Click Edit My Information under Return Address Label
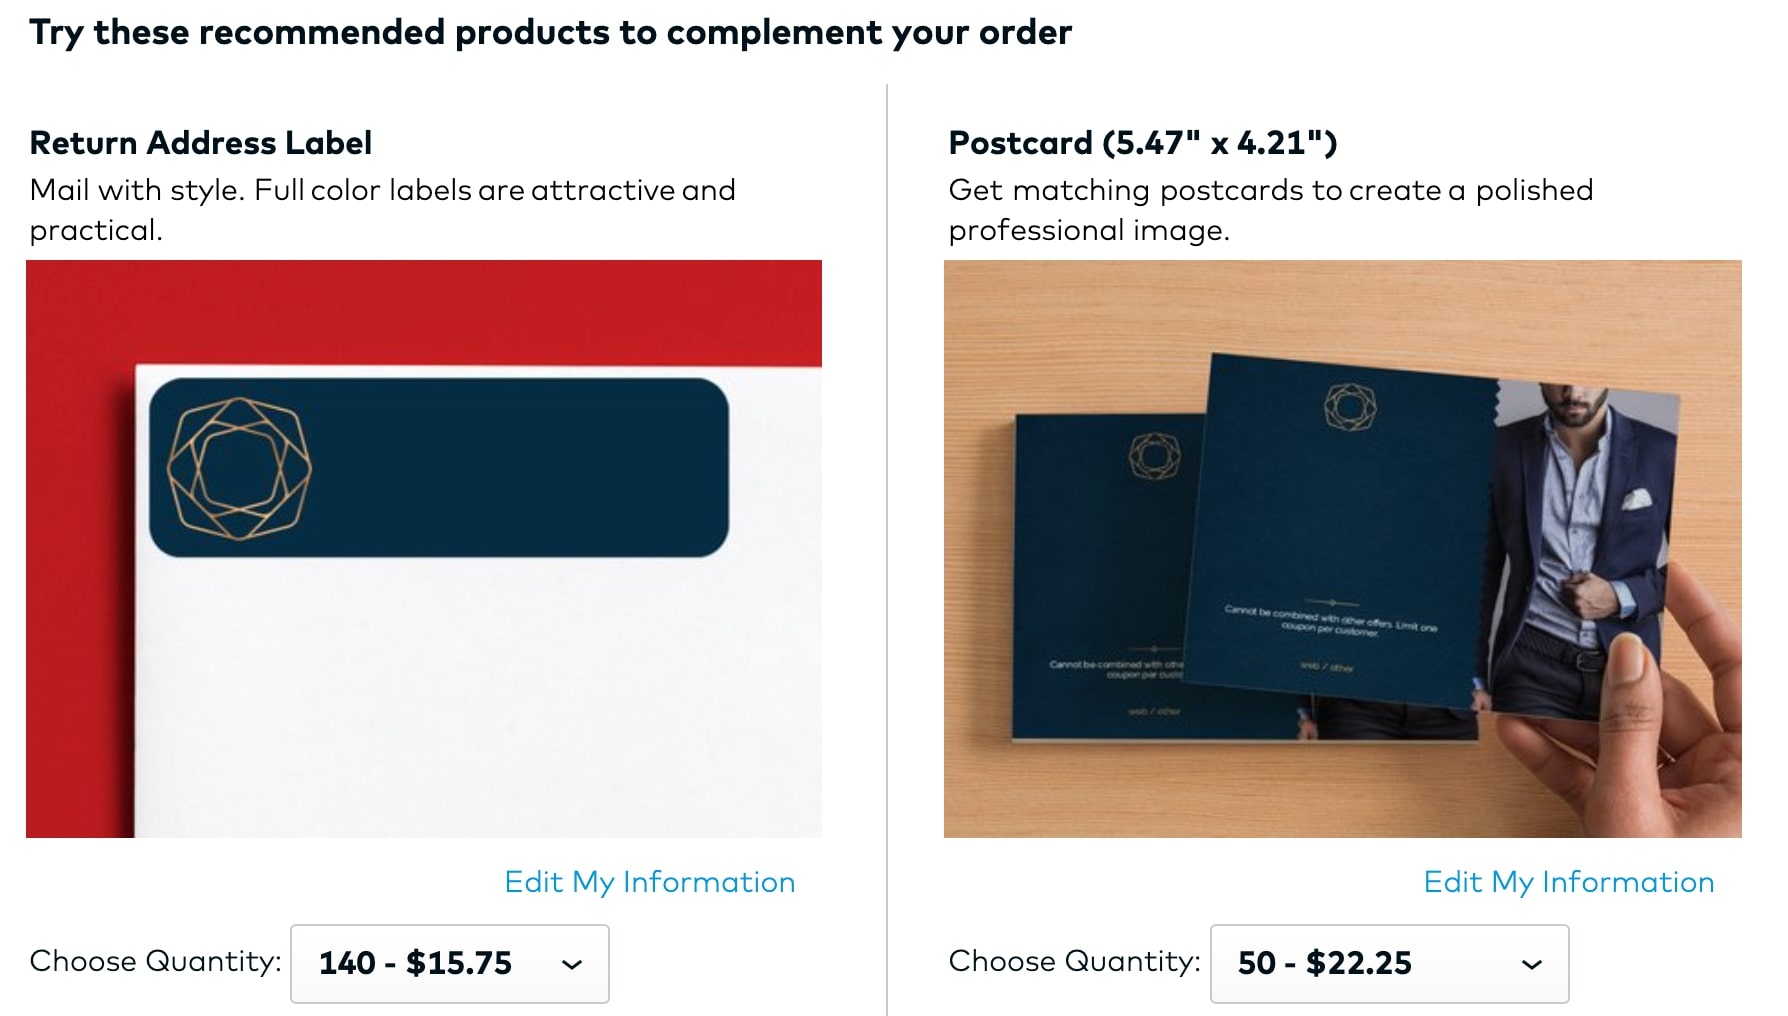Viewport: 1788px width, 1016px height. tap(649, 882)
